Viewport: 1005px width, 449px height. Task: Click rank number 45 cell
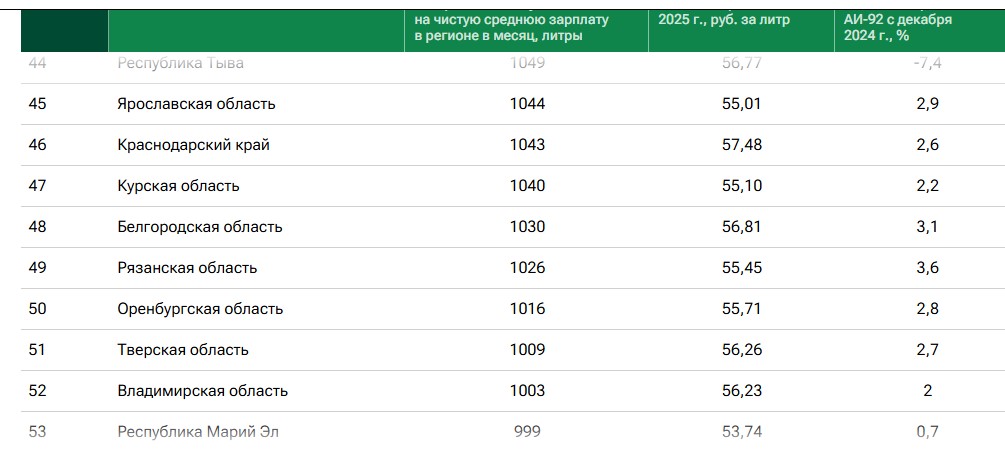pos(38,104)
